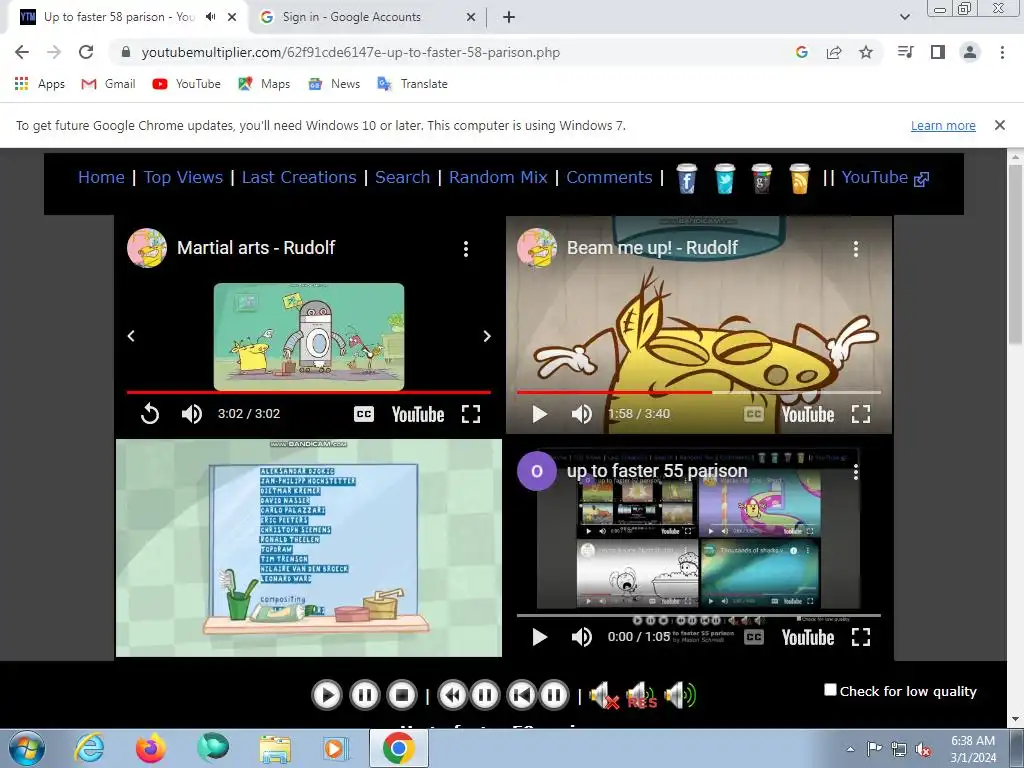The height and width of the screenshot is (768, 1024).
Task: Open the Last Creations link
Action: coord(299,177)
